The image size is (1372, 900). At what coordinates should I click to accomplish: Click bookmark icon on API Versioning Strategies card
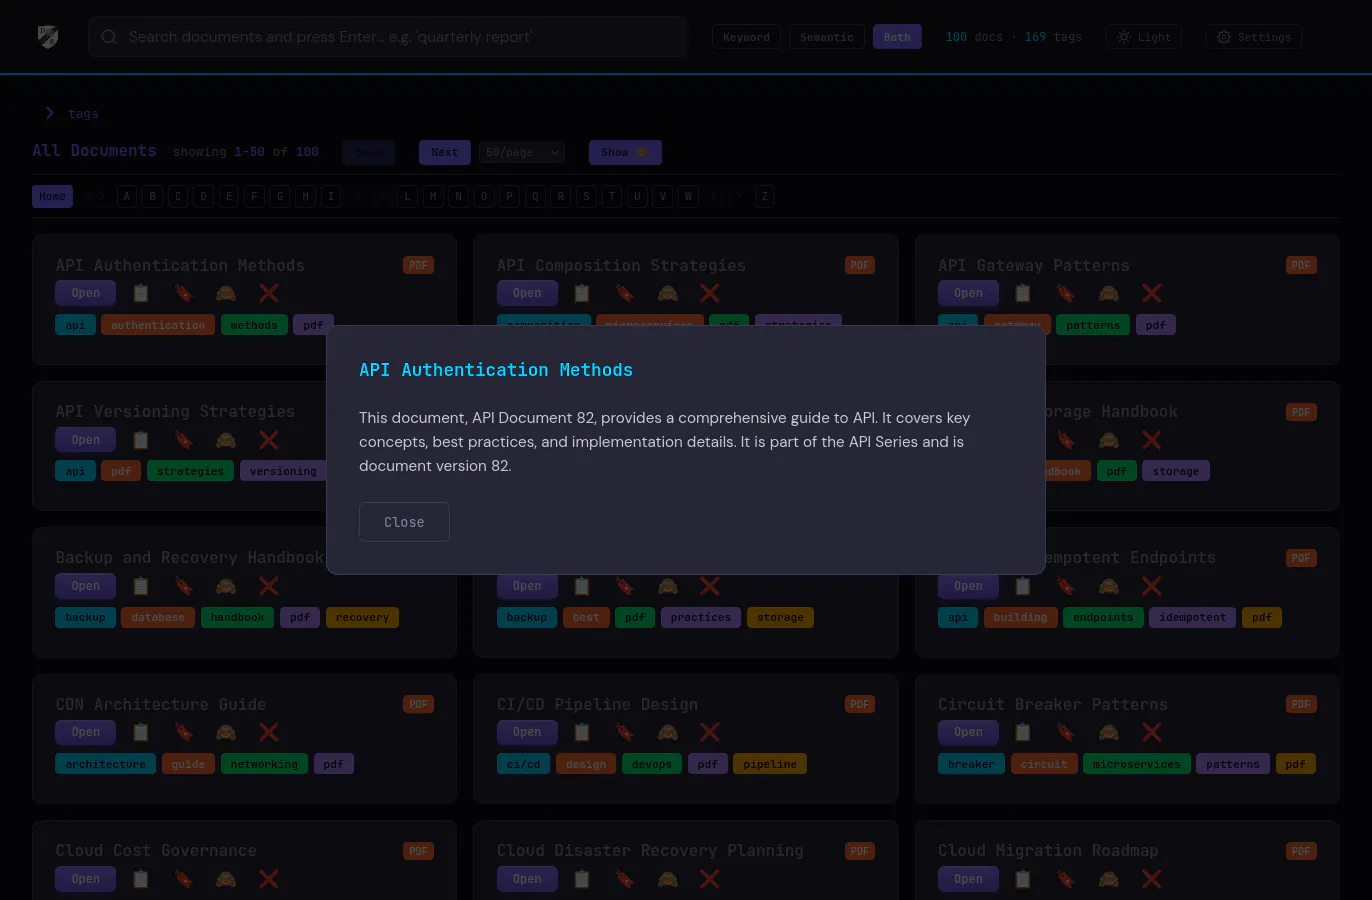click(184, 440)
